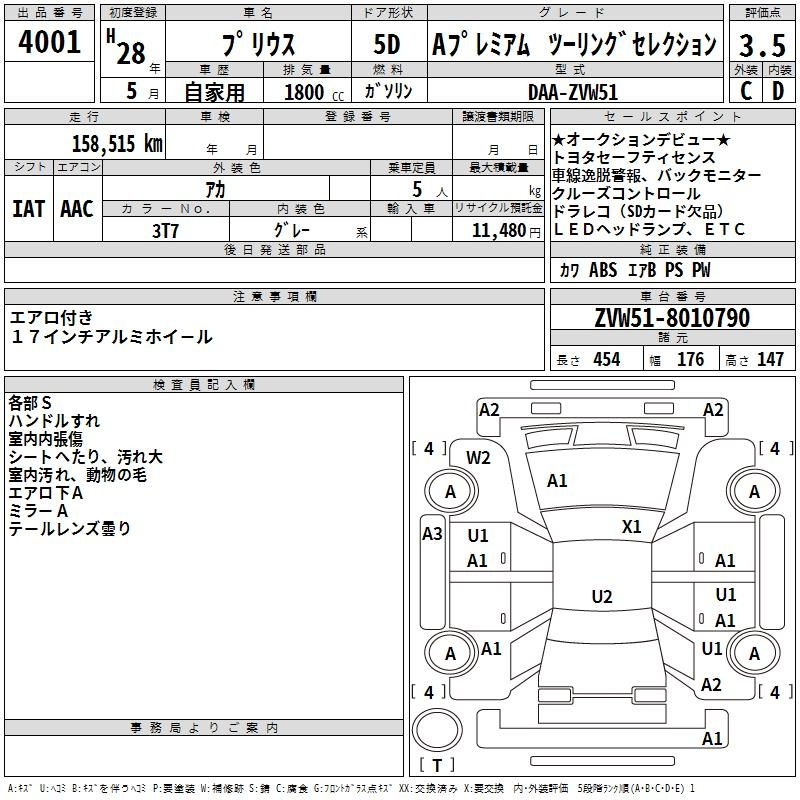Select the door type 5D
Viewport: 800px width, 800px height.
[387, 44]
